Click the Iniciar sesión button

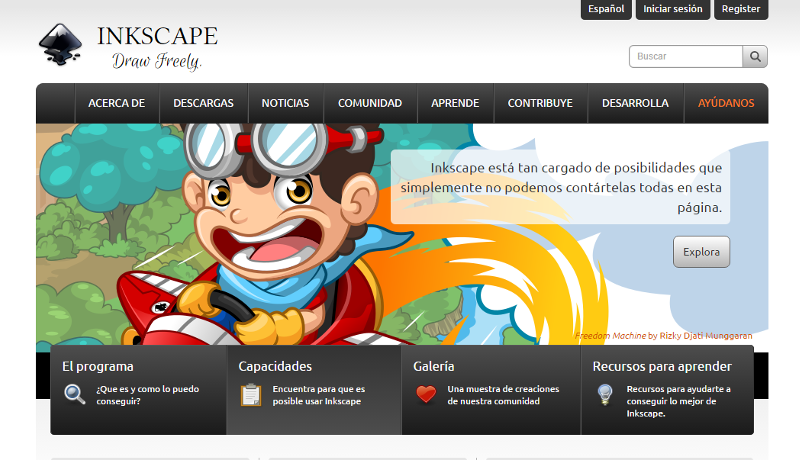[x=673, y=9]
